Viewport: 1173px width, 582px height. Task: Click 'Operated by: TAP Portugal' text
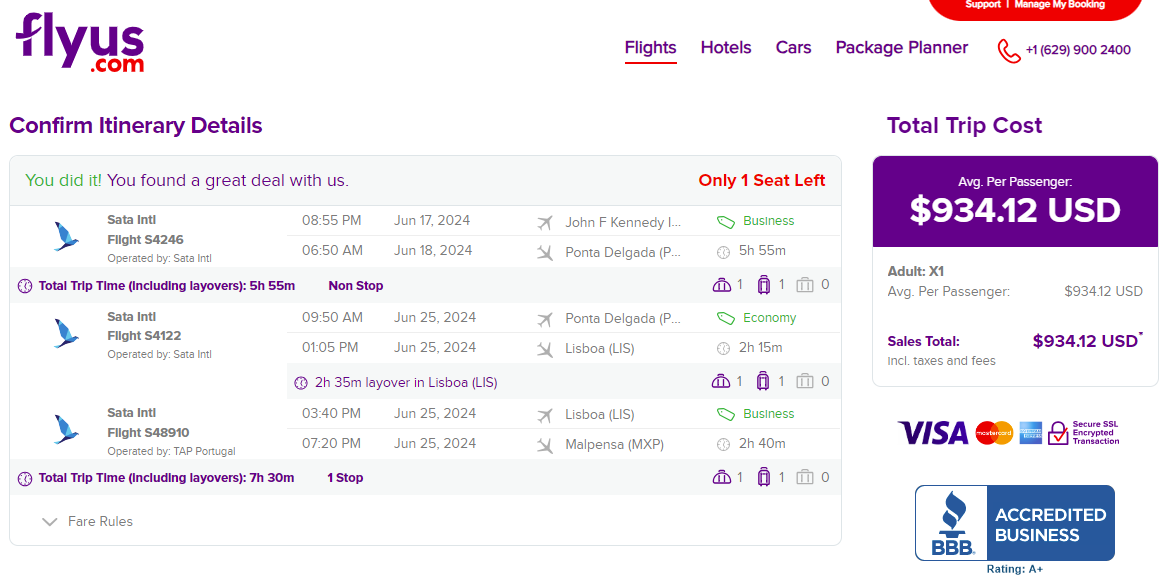171,451
